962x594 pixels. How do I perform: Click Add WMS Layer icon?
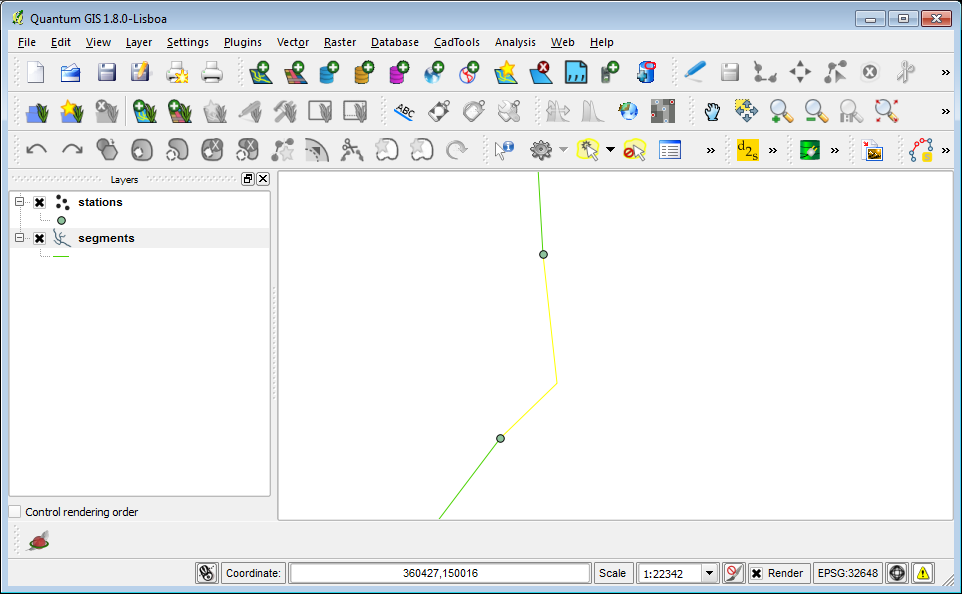click(434, 72)
